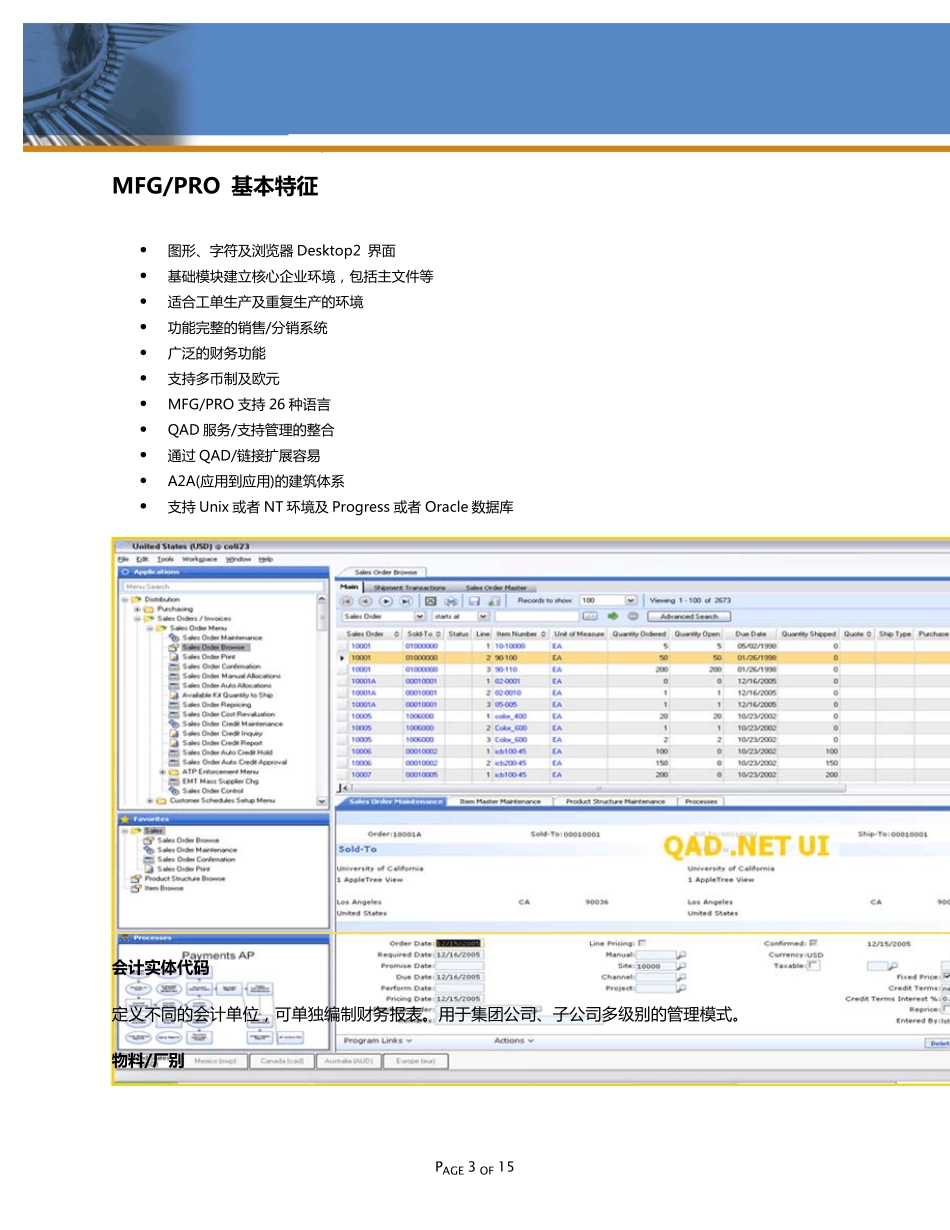Image resolution: width=950 pixels, height=1230 pixels.
Task: Switch to Australia (AUD) workspace
Action: [349, 1061]
